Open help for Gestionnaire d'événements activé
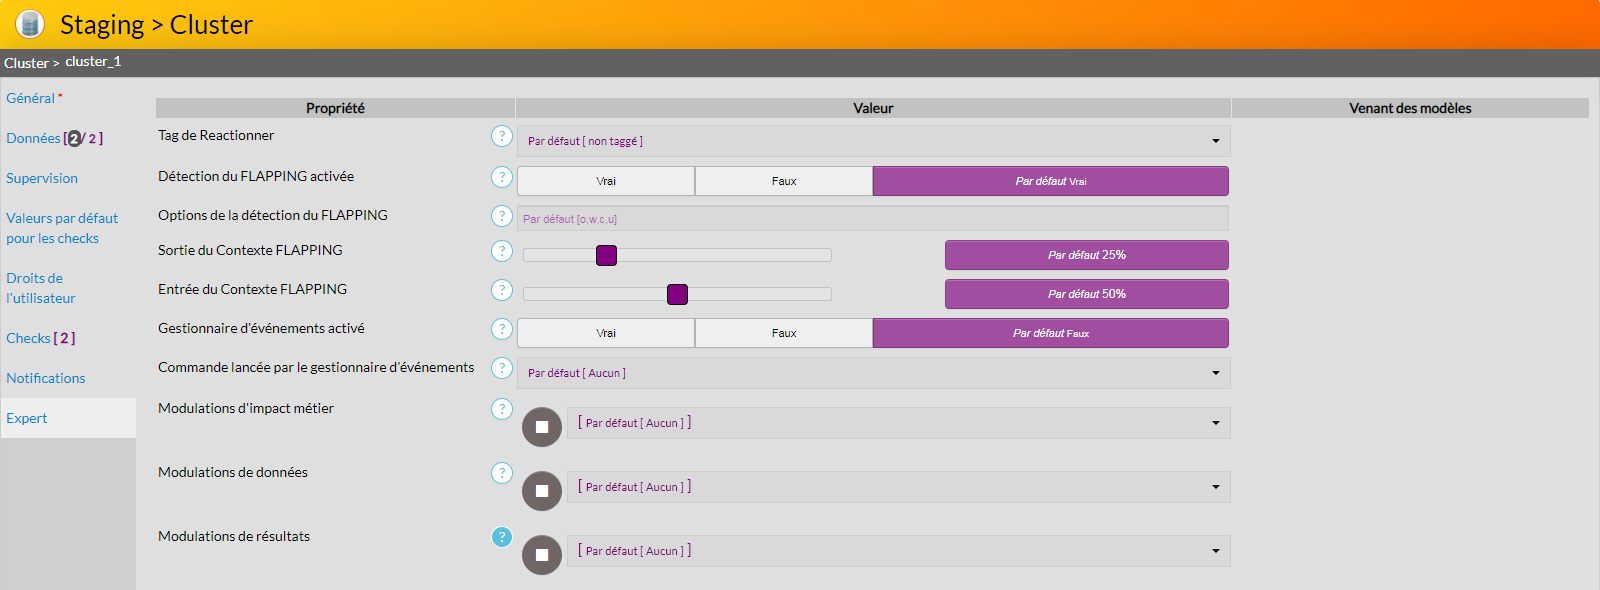This screenshot has width=1600, height=590. click(x=502, y=329)
